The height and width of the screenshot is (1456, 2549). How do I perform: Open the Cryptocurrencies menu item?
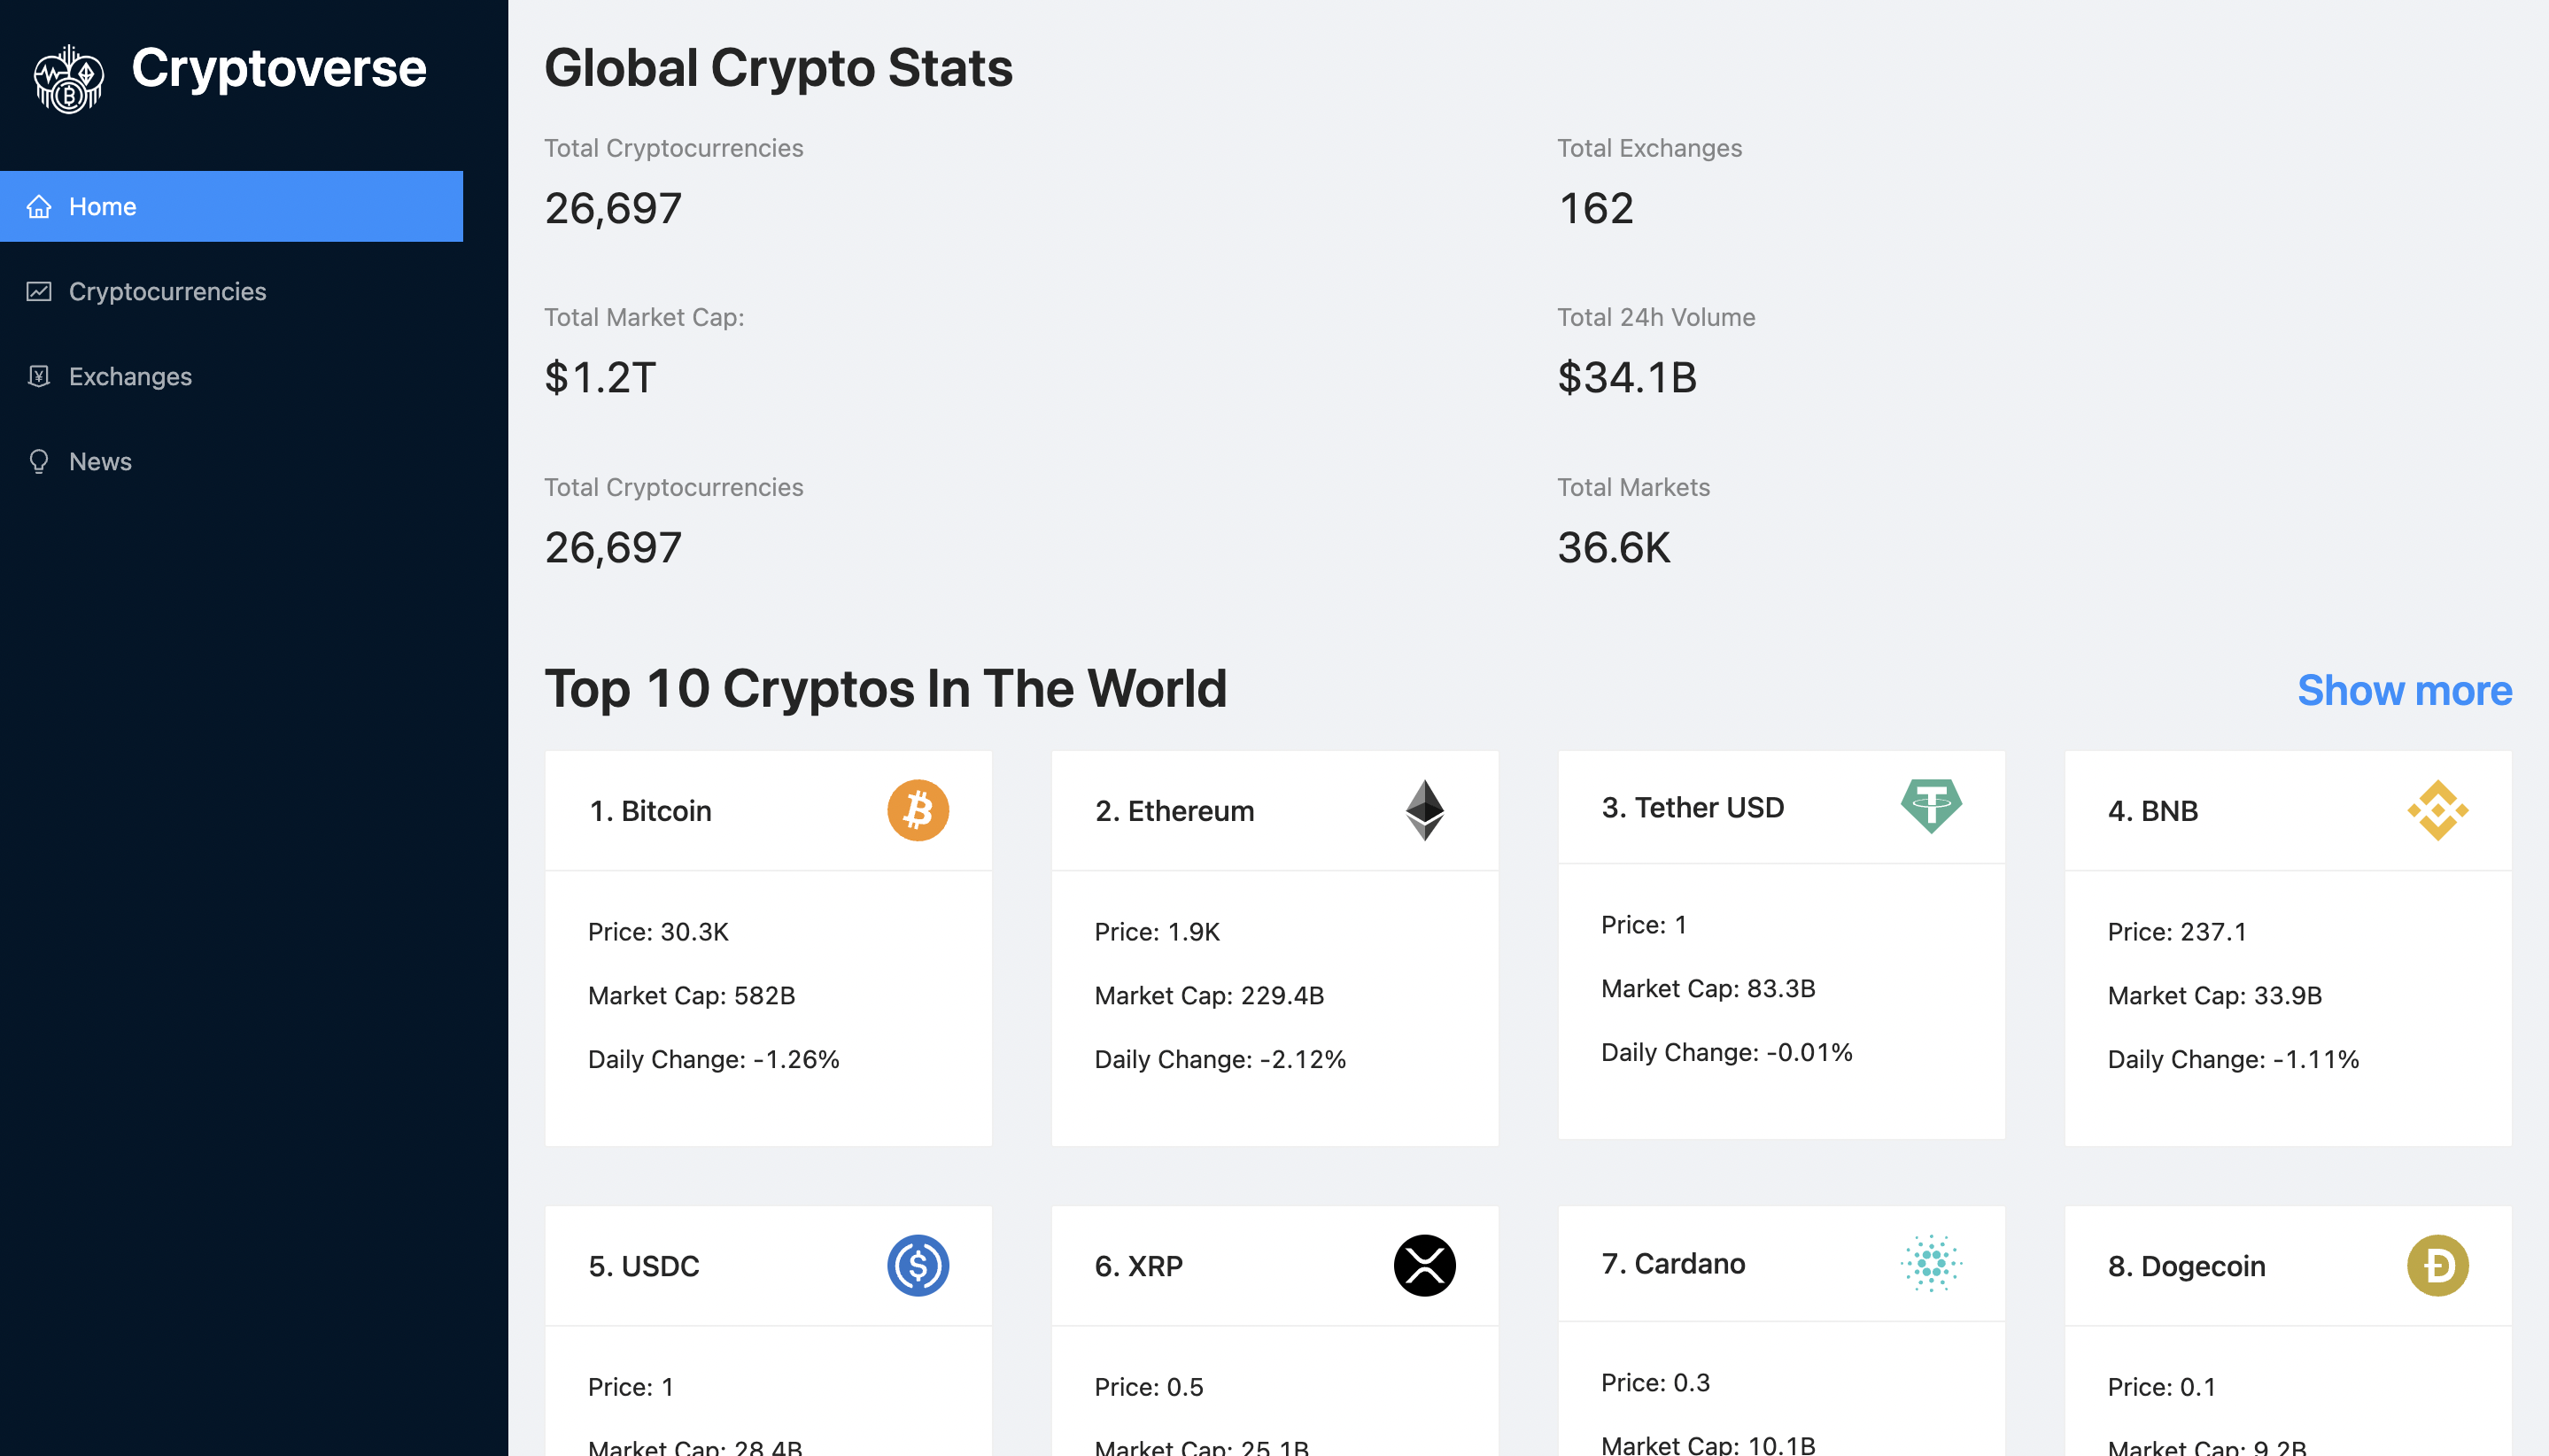tap(231, 291)
